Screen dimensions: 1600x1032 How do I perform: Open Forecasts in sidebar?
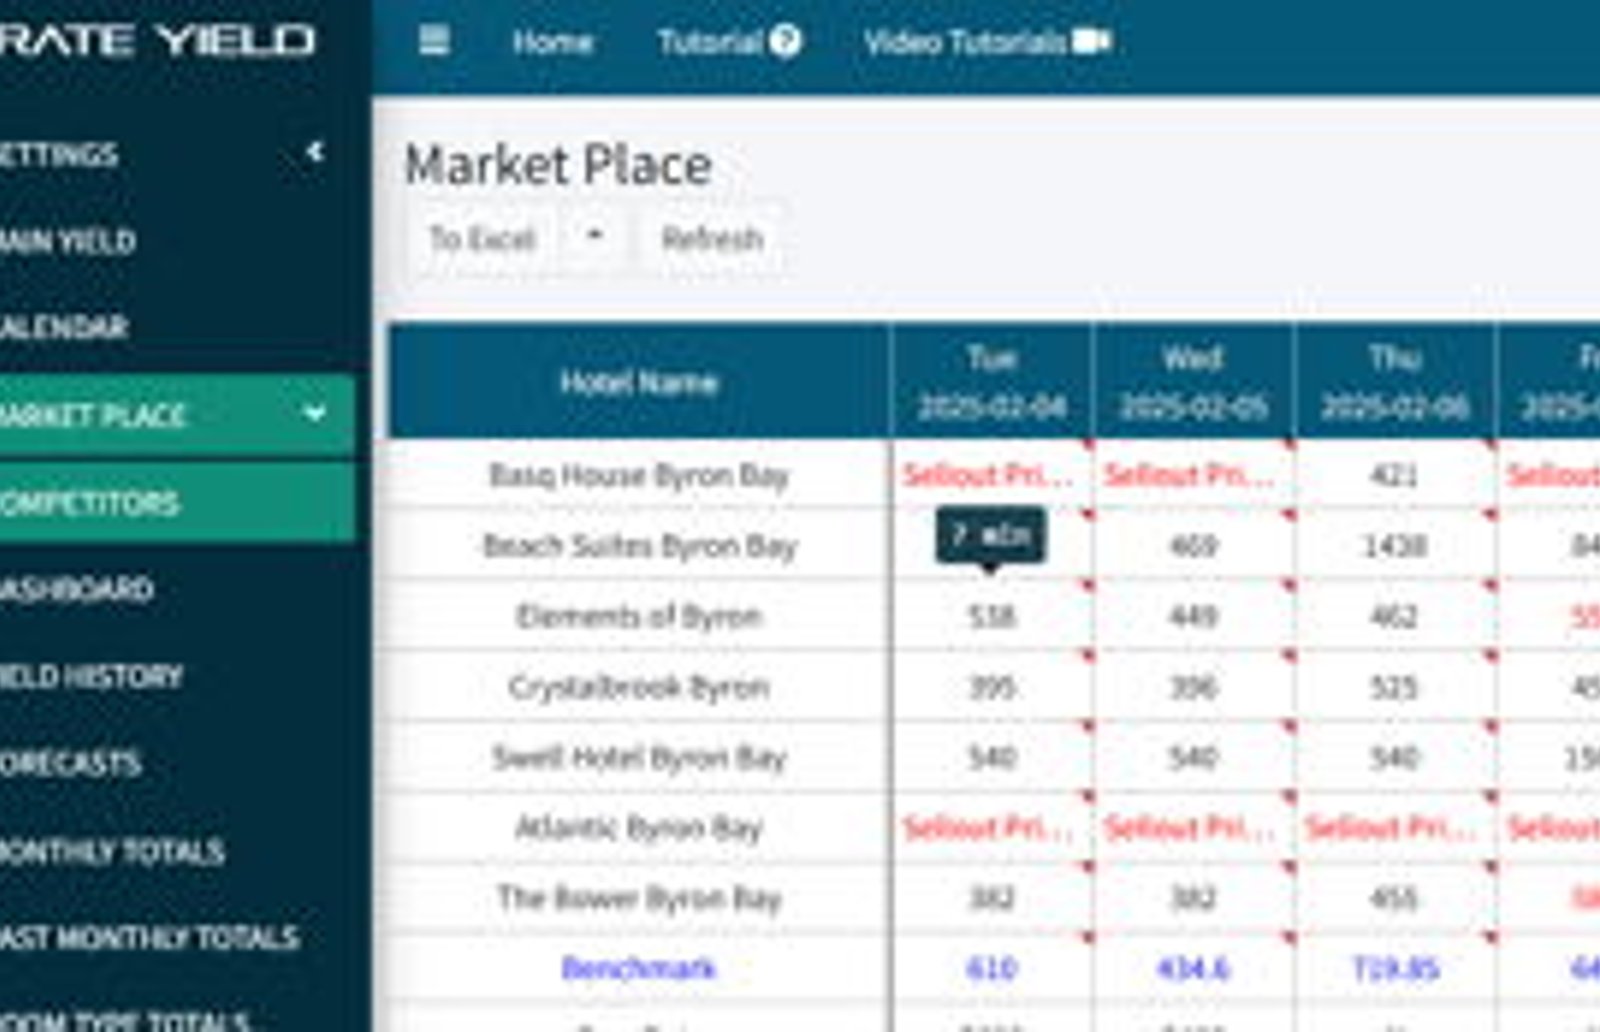[x=71, y=763]
